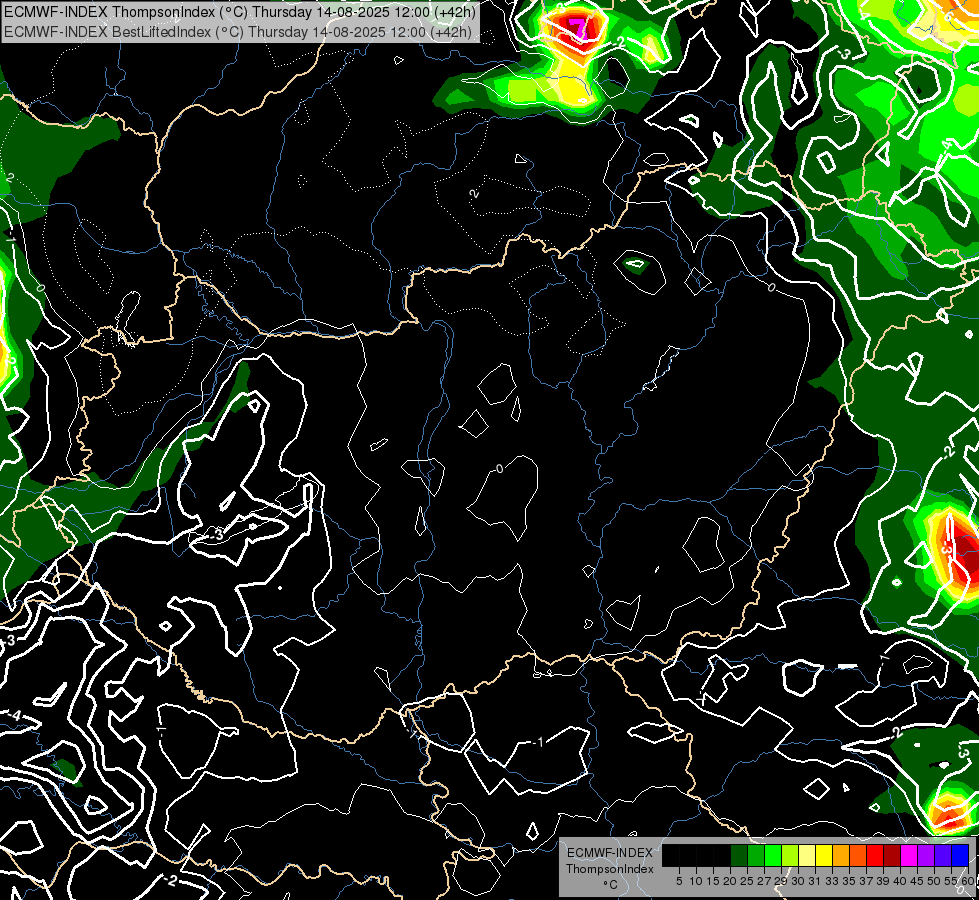The height and width of the screenshot is (900, 979).
Task: Click legend tick label 60
Action: [968, 881]
